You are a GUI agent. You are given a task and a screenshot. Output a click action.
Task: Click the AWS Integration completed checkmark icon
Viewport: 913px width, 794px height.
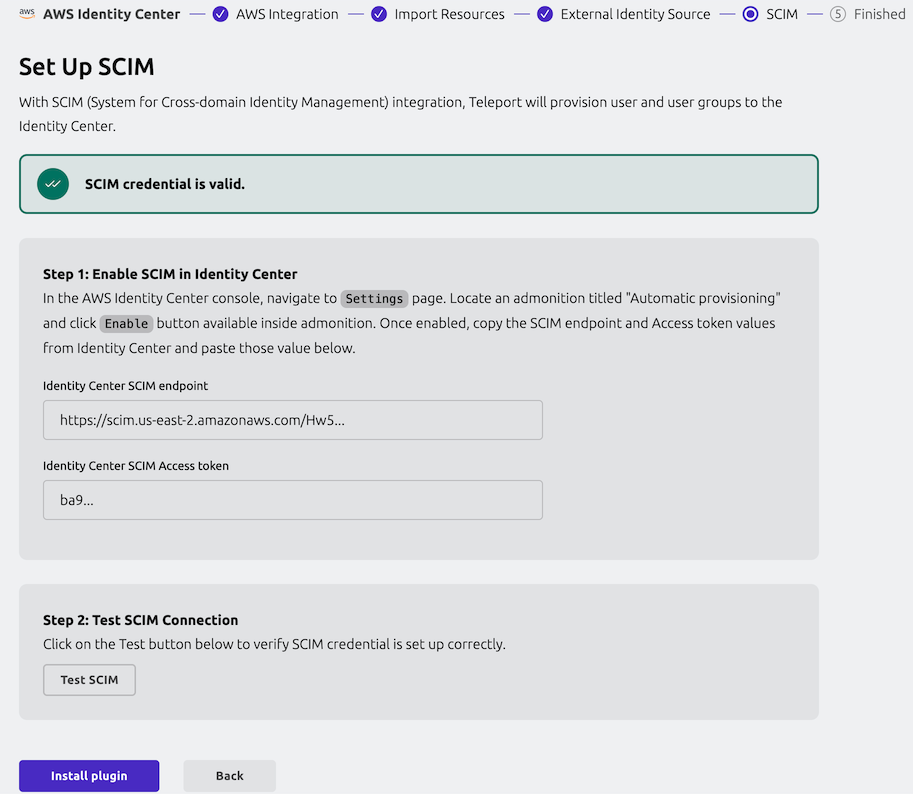click(220, 14)
